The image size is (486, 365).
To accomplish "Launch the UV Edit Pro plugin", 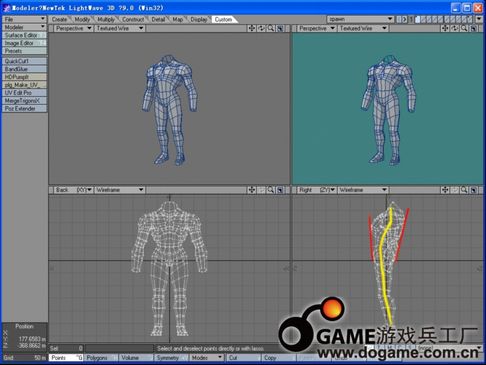I will point(24,93).
